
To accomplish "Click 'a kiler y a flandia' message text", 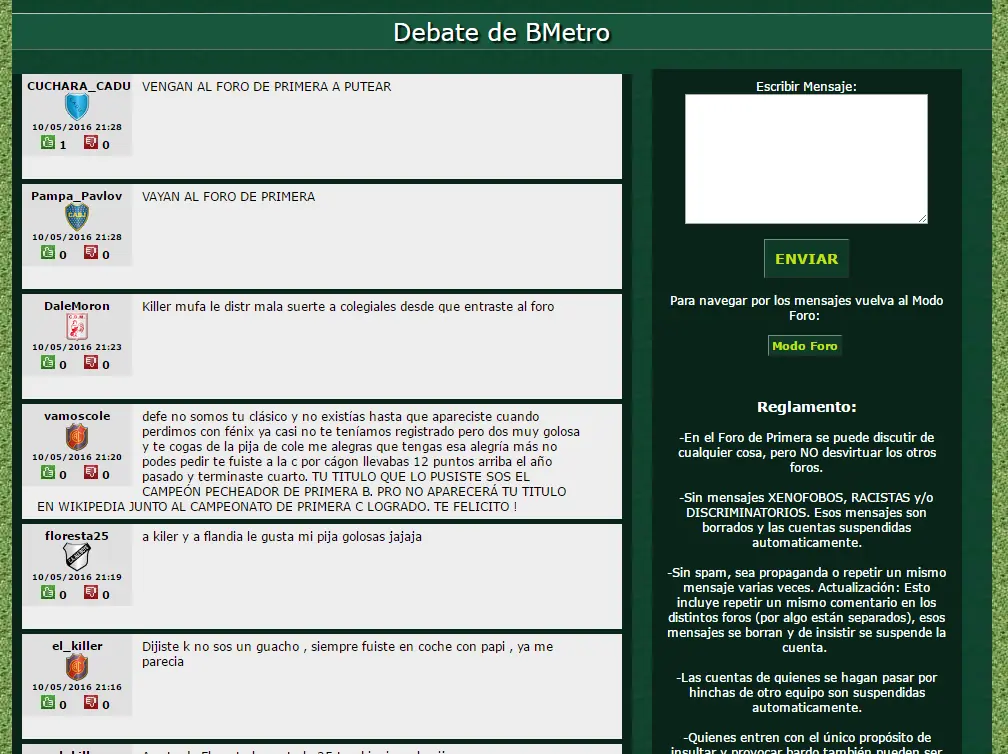I will [x=282, y=537].
